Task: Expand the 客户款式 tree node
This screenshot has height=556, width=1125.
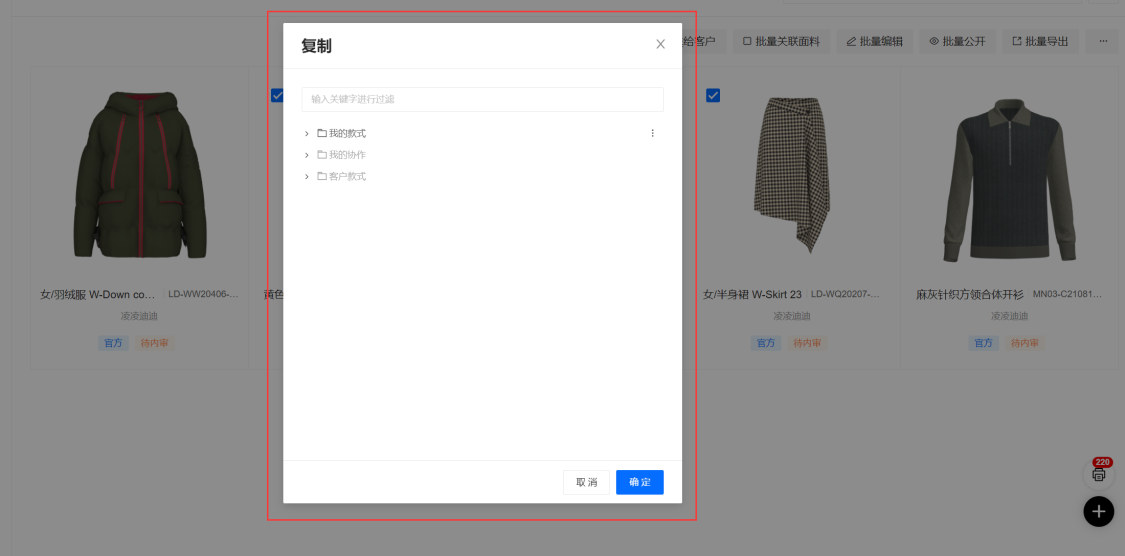Action: pyautogui.click(x=307, y=176)
